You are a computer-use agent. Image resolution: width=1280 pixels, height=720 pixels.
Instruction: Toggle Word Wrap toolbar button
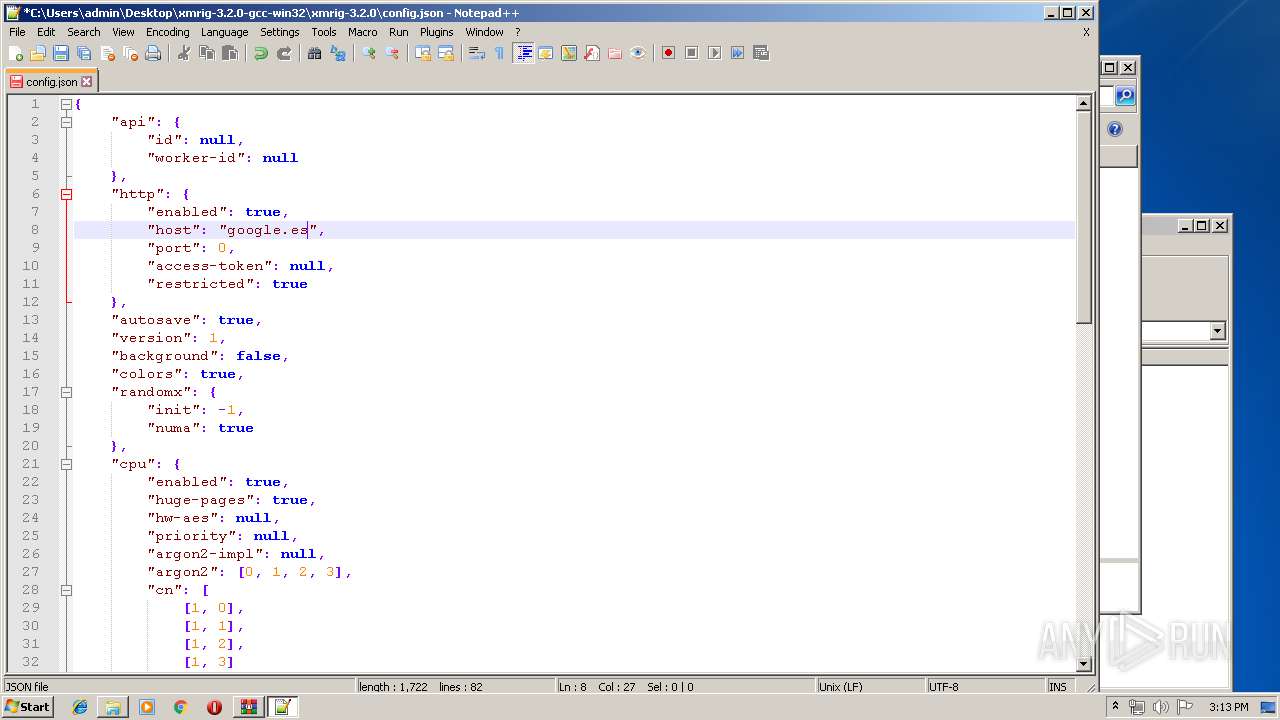click(477, 53)
